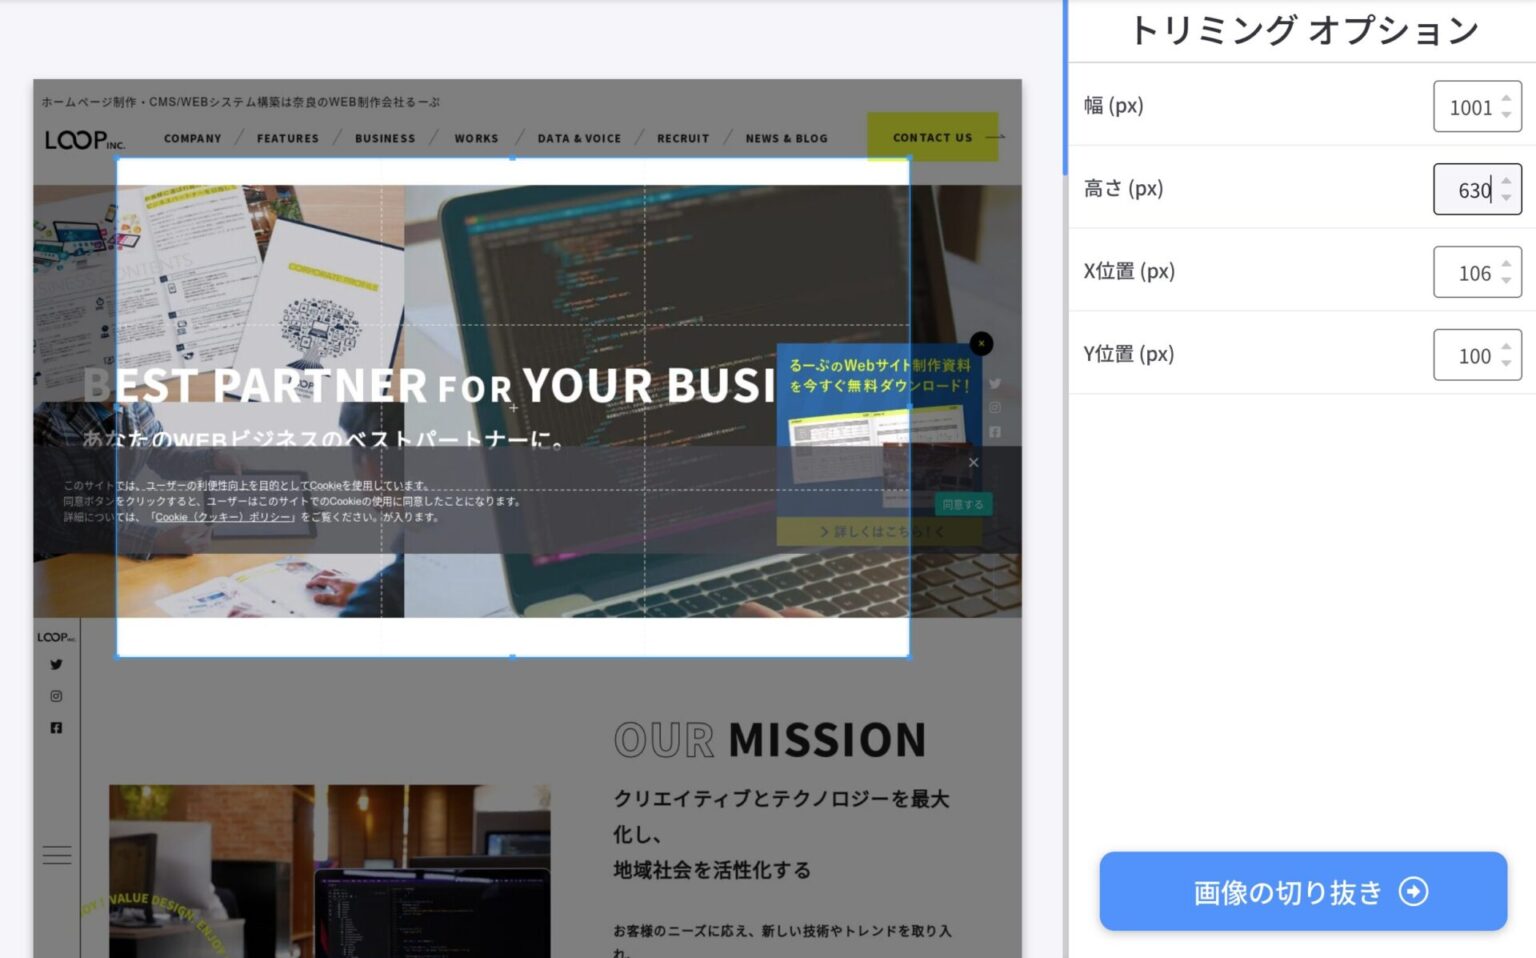Screen dimensions: 1536x958
Task: Click the Y位置 (px) input field
Action: 1477,355
